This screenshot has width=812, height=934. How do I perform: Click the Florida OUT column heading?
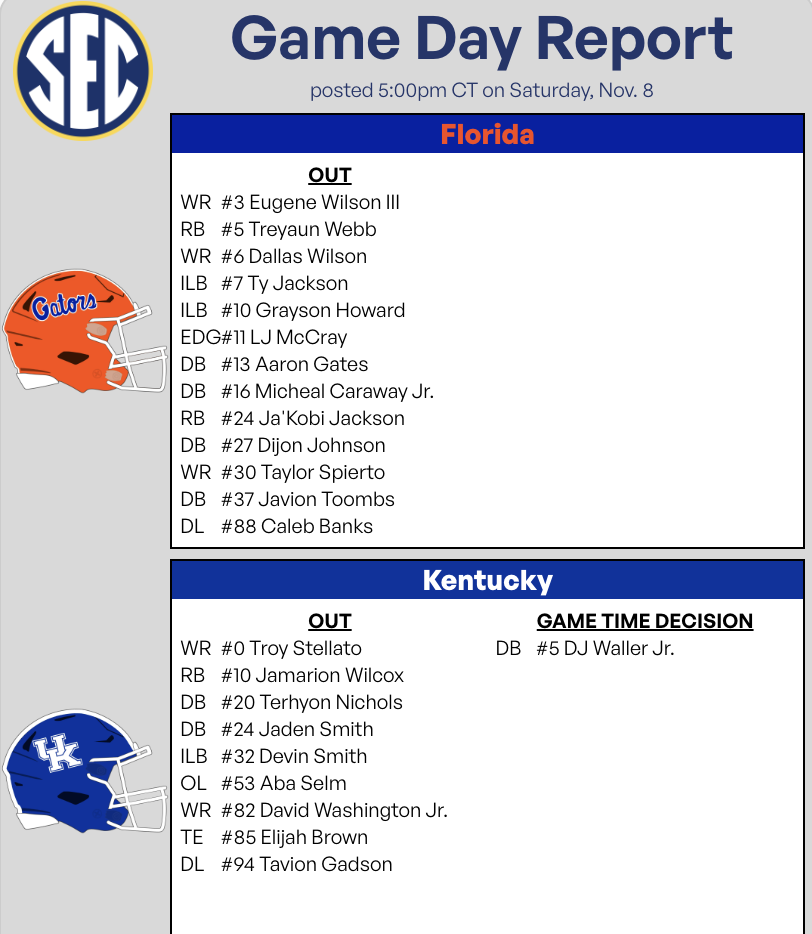[330, 175]
